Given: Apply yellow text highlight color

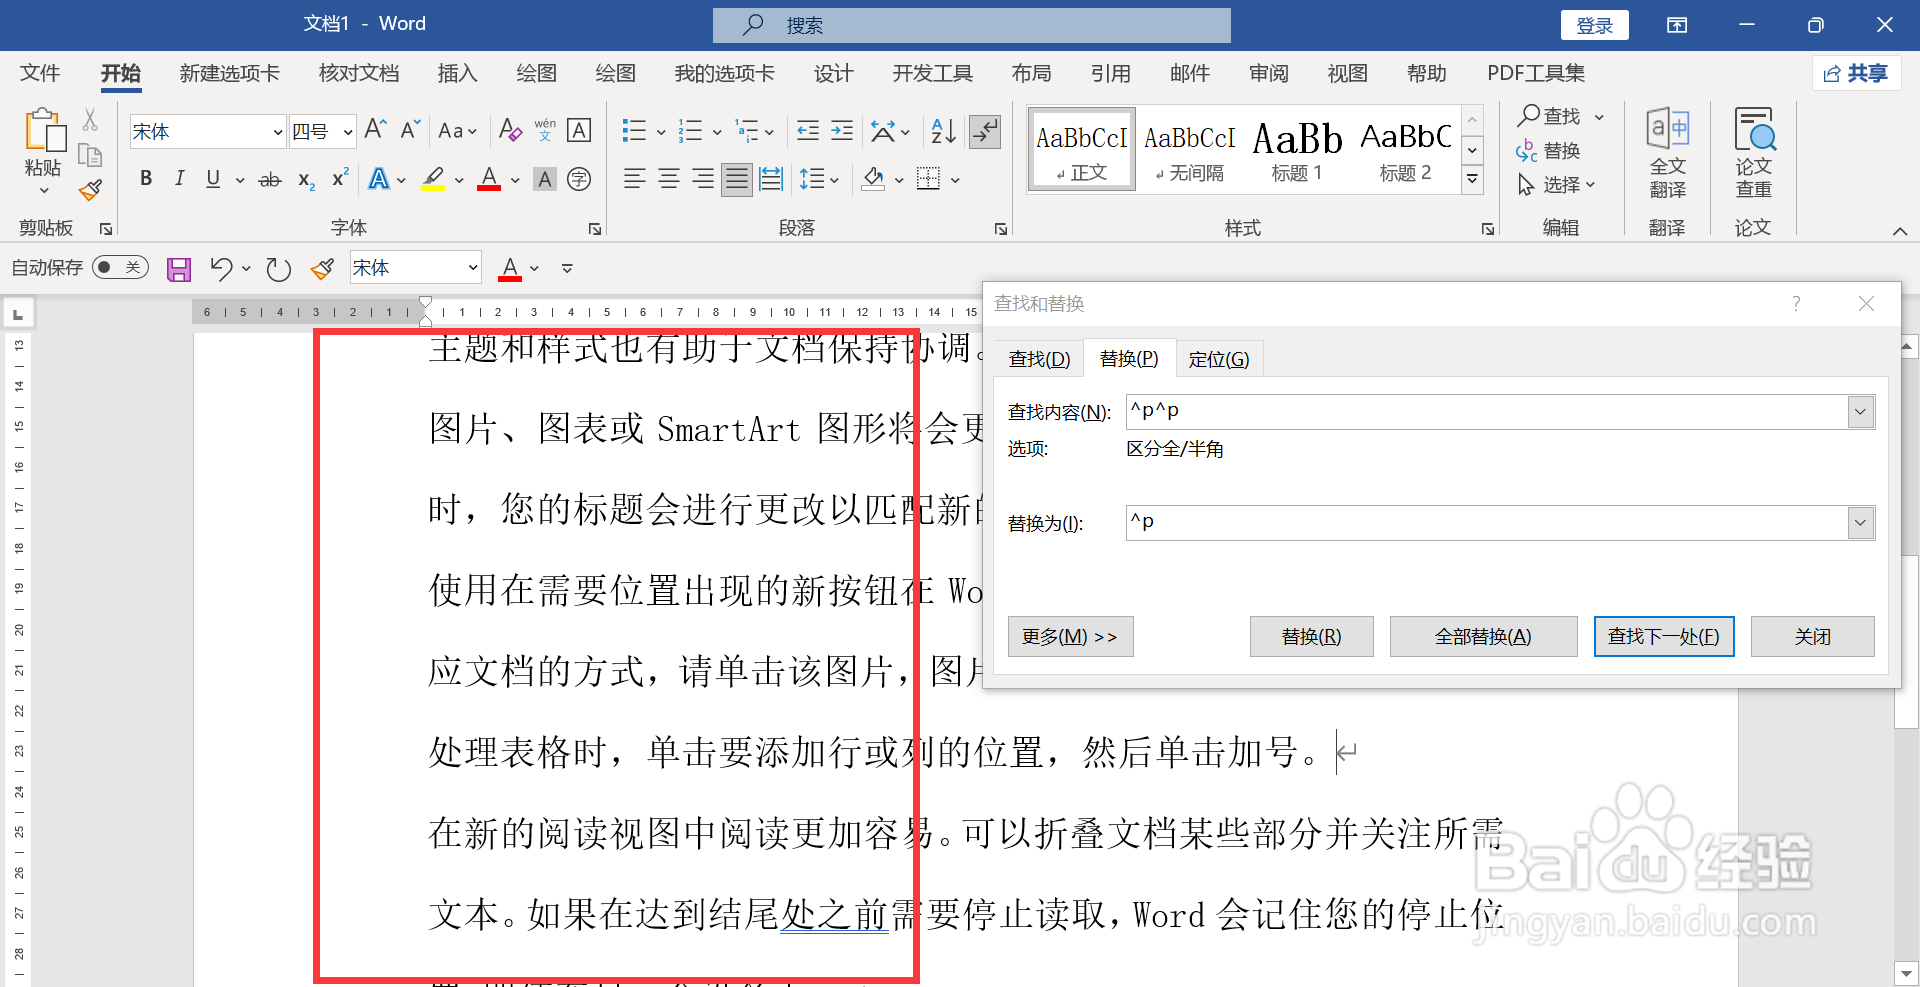Looking at the screenshot, I should coord(433,179).
